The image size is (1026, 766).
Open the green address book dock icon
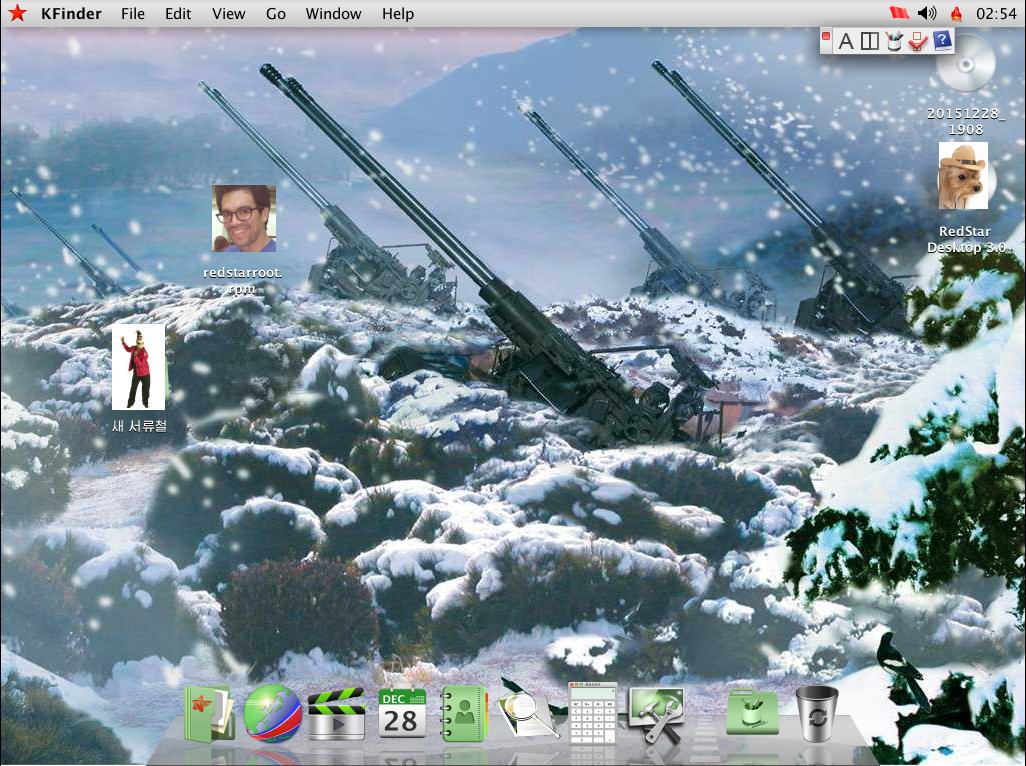[x=463, y=714]
